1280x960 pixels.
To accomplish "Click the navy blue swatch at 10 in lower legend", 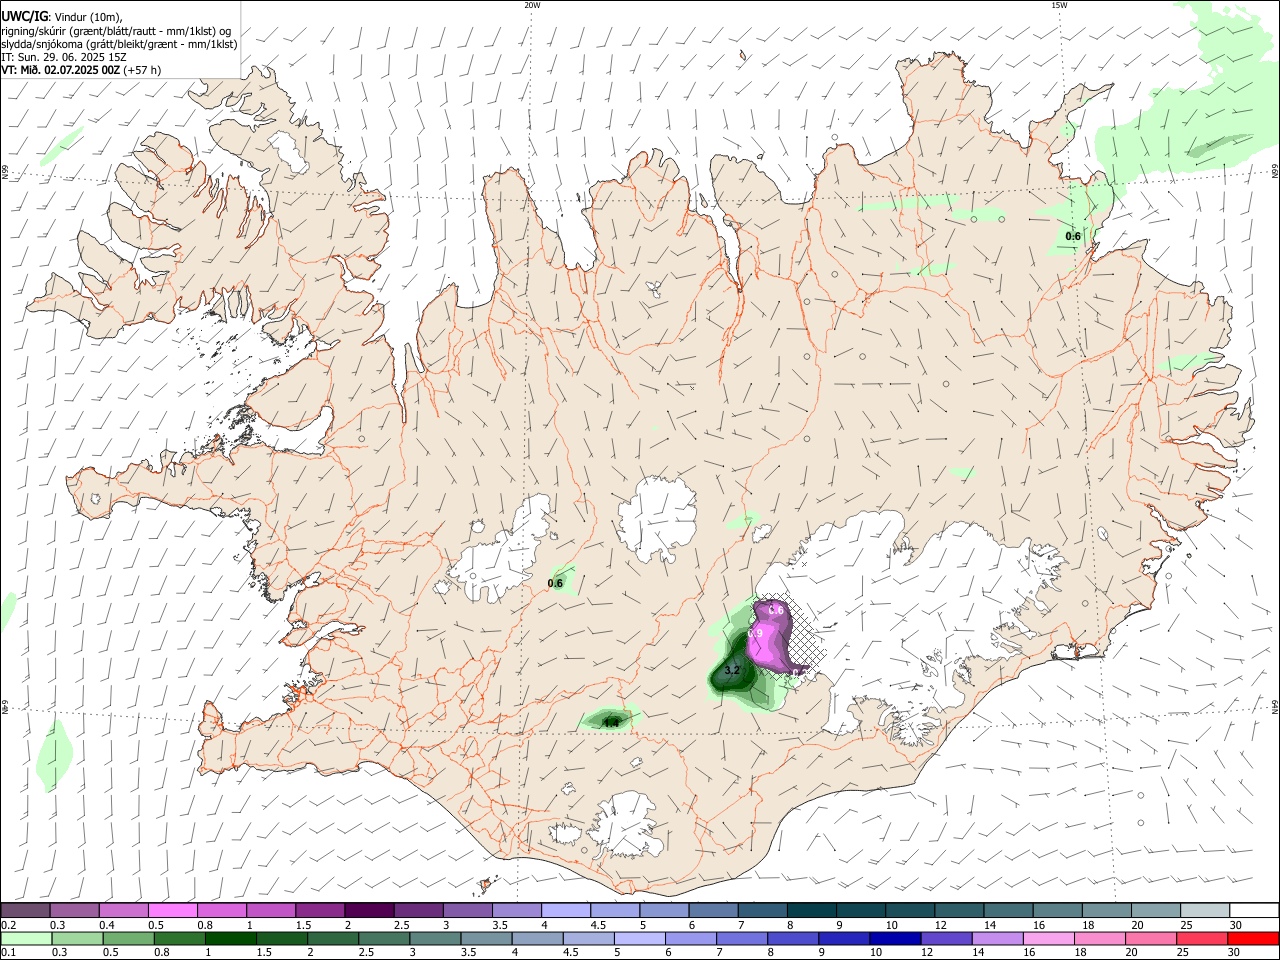I will coord(894,939).
